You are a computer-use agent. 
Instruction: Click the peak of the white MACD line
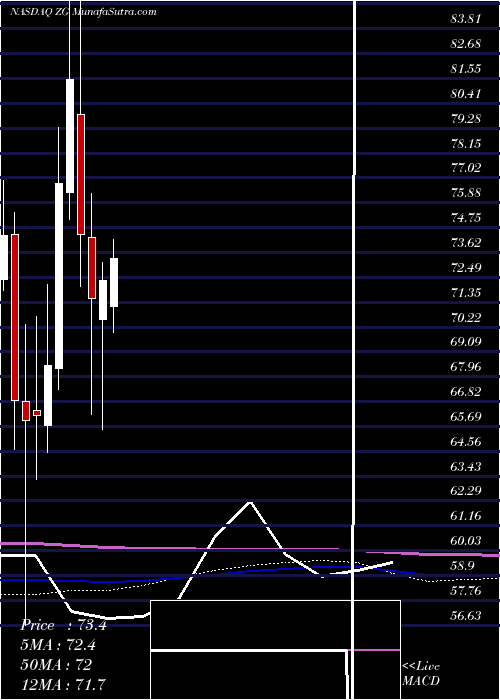click(x=250, y=502)
